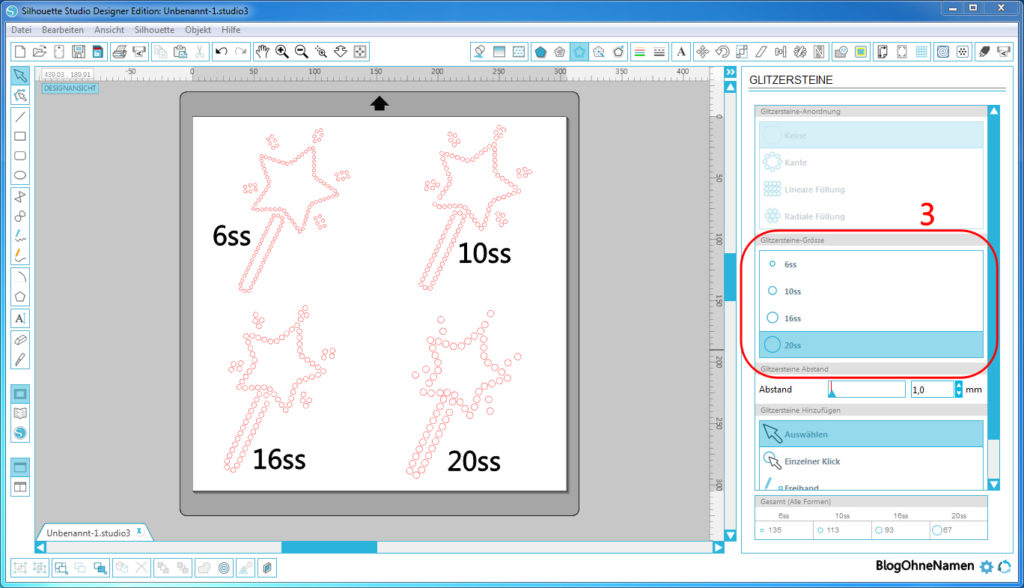
Task: Click the Abstand spacing slider
Action: (866, 389)
